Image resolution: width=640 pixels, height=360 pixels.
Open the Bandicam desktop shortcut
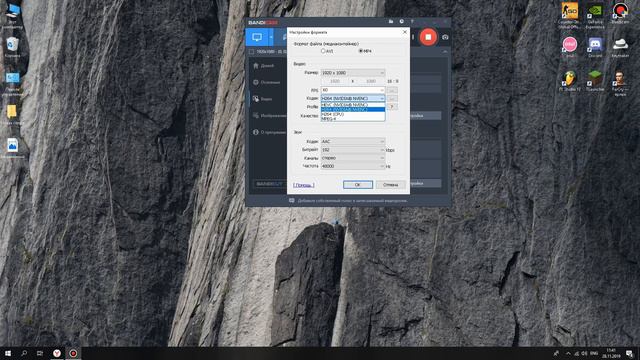[x=620, y=13]
